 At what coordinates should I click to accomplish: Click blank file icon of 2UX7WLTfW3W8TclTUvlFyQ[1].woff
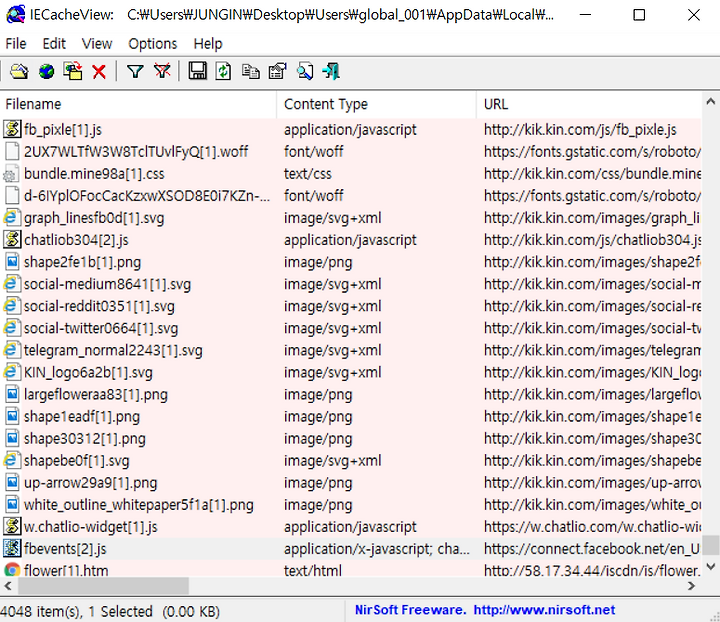pos(12,151)
